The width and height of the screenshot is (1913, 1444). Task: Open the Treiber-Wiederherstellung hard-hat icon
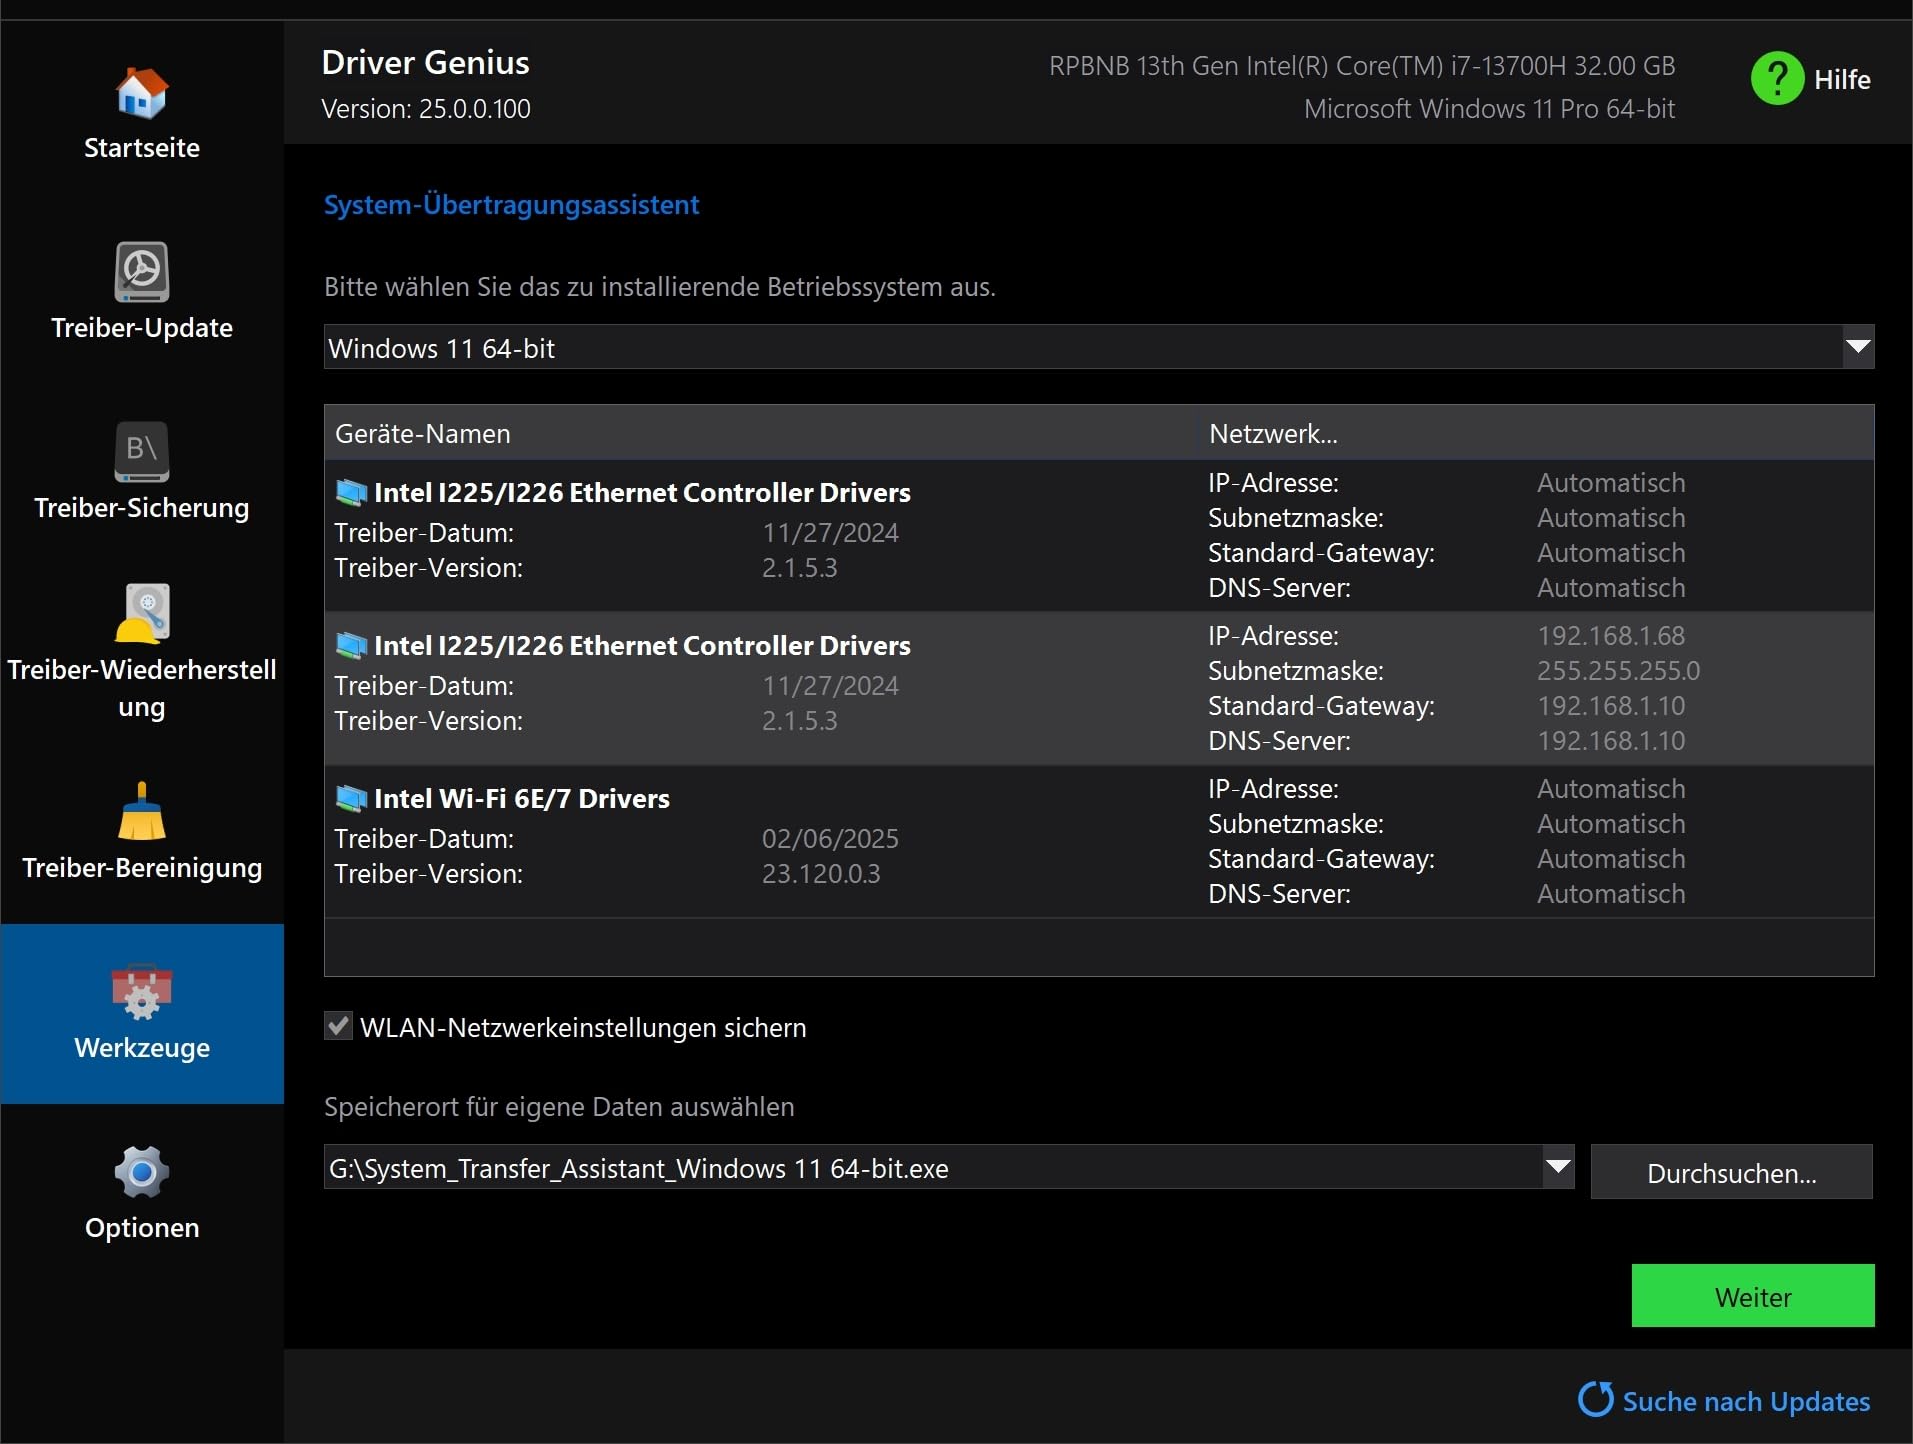(x=142, y=612)
